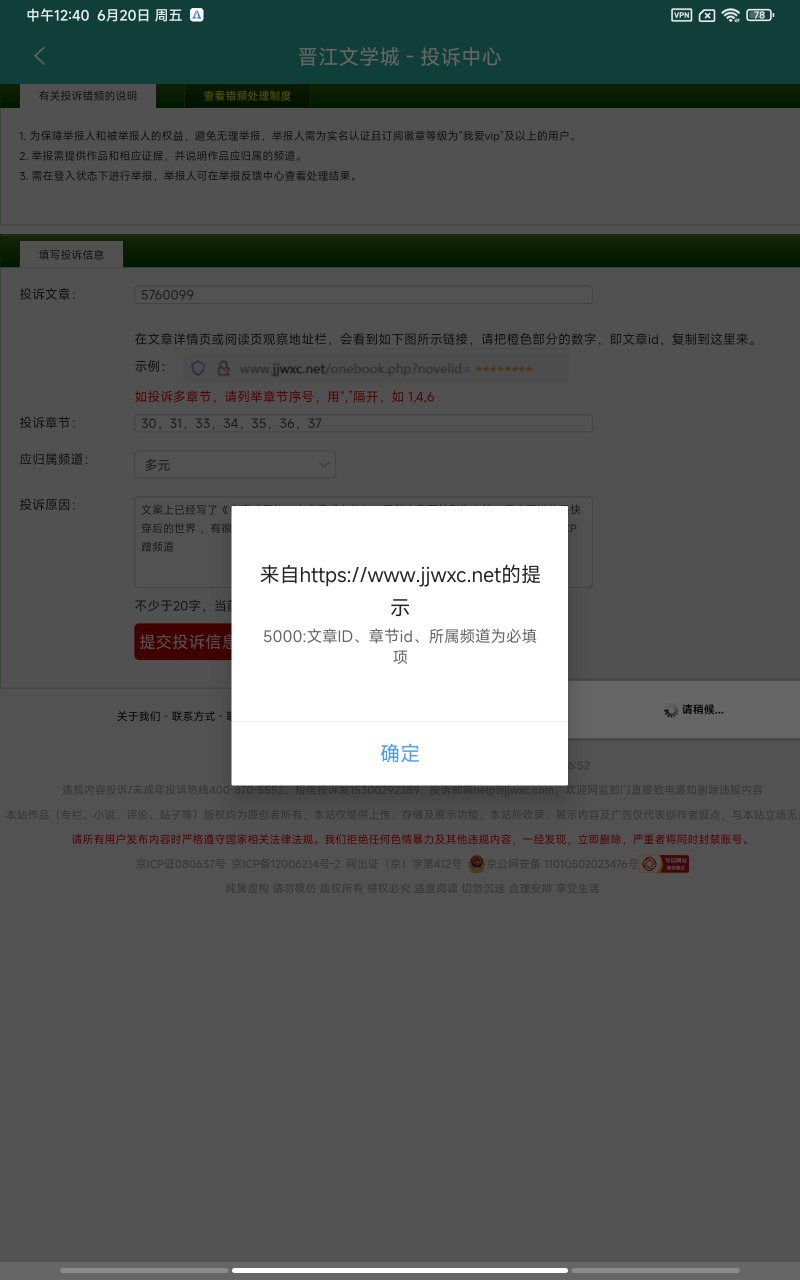Tap the shield icon in the example URL
Image resolution: width=800 pixels, height=1280 pixels.
(x=198, y=368)
